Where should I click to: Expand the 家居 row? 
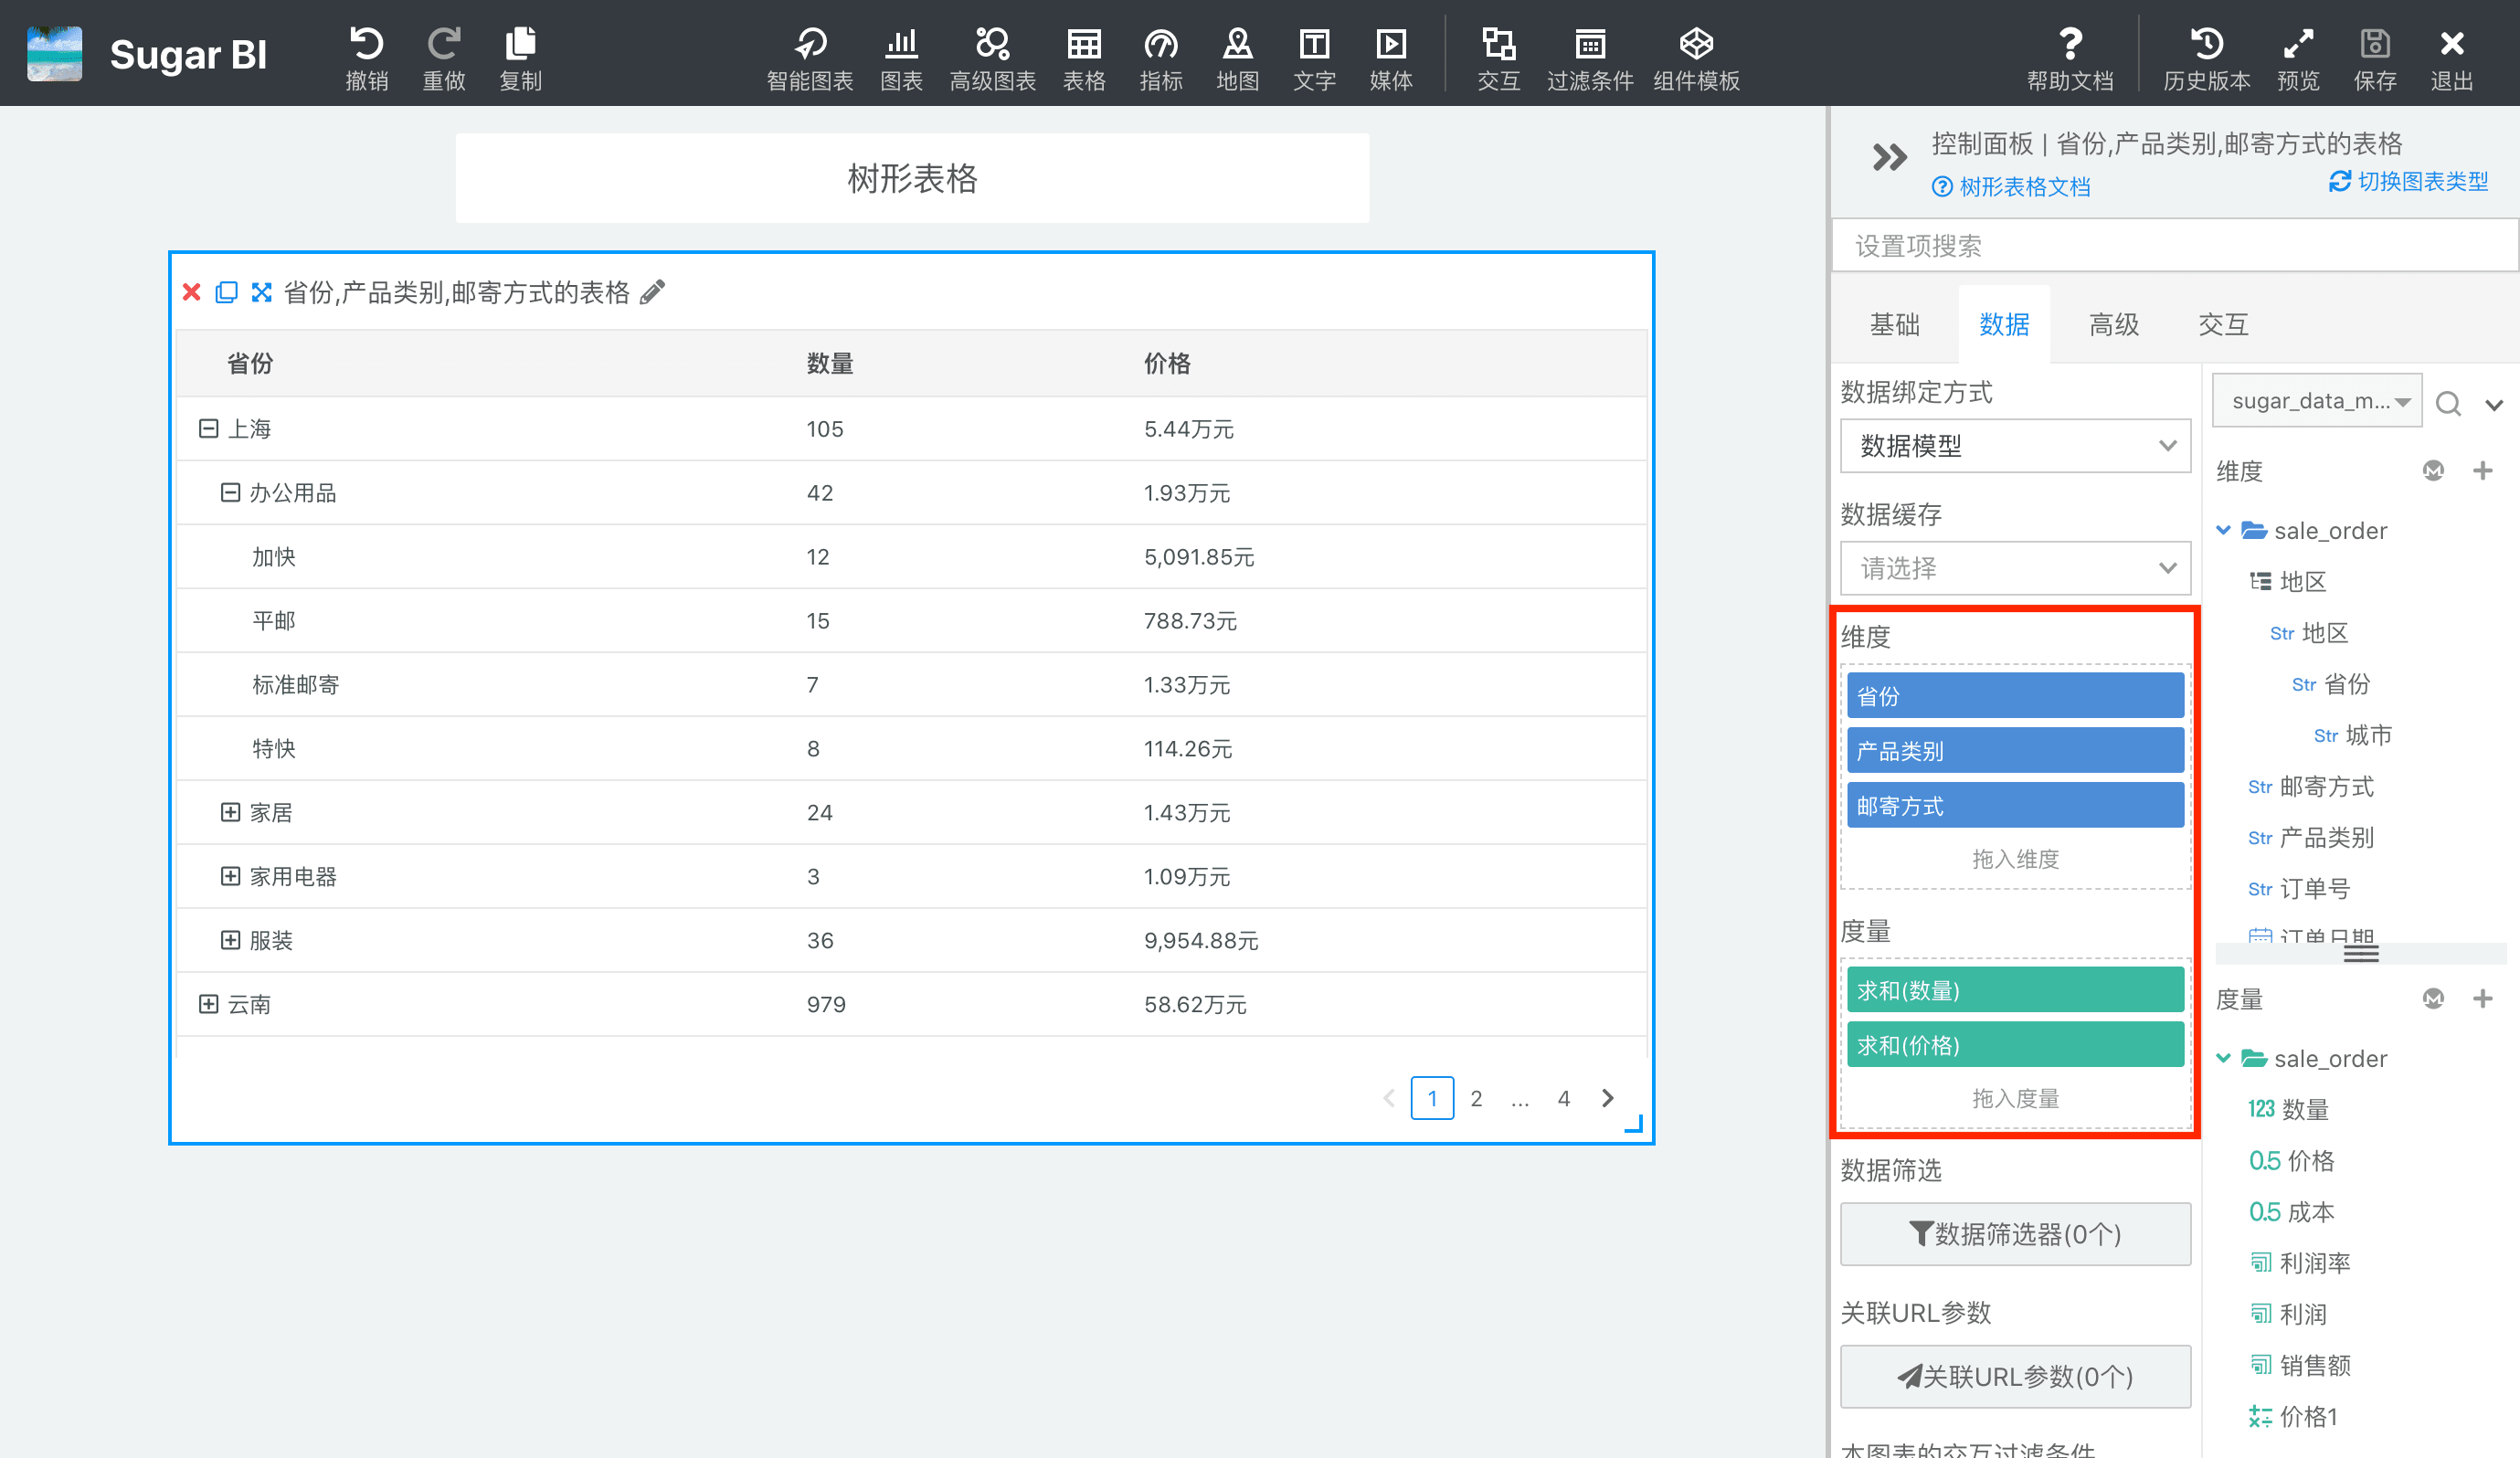230,812
